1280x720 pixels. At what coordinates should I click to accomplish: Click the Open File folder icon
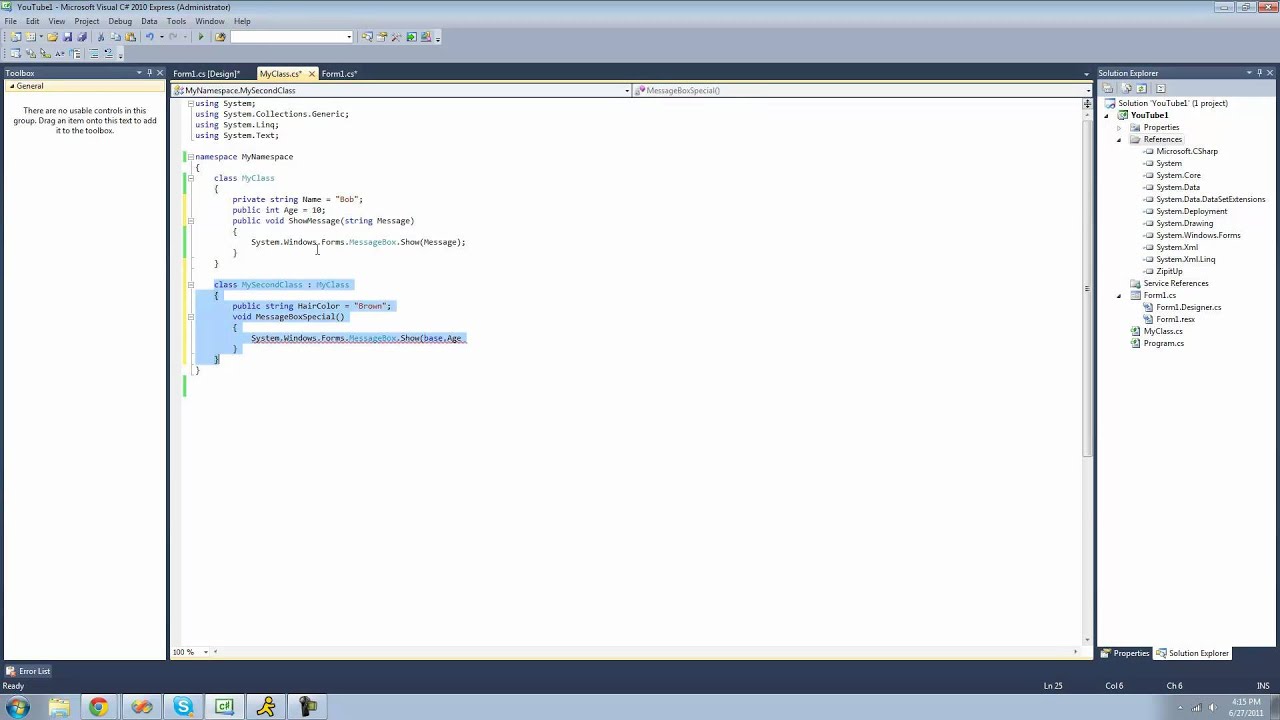point(52,37)
